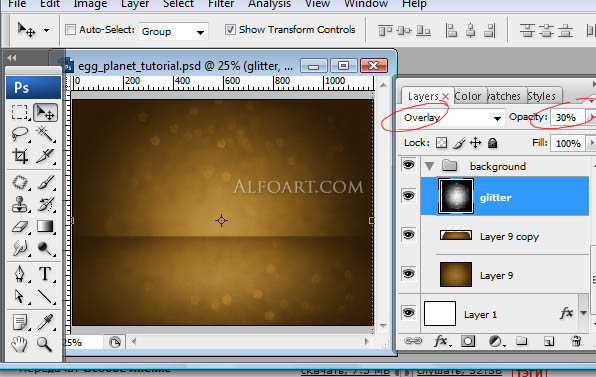The image size is (596, 377).
Task: Pick the Clone Stamp tool
Action: (20, 204)
